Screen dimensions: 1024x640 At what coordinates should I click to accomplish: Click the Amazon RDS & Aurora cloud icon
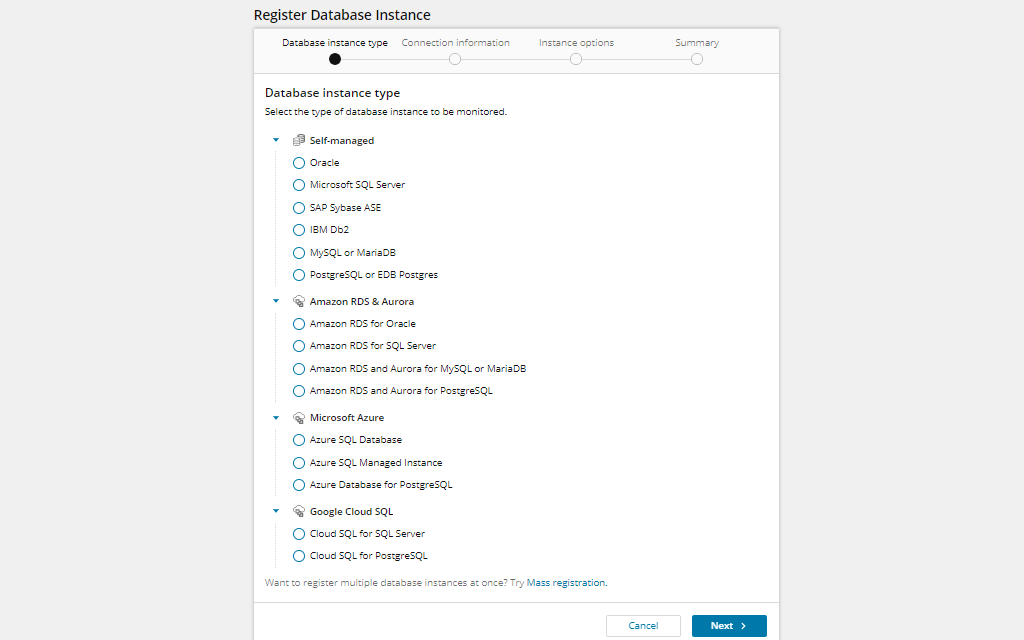click(298, 301)
